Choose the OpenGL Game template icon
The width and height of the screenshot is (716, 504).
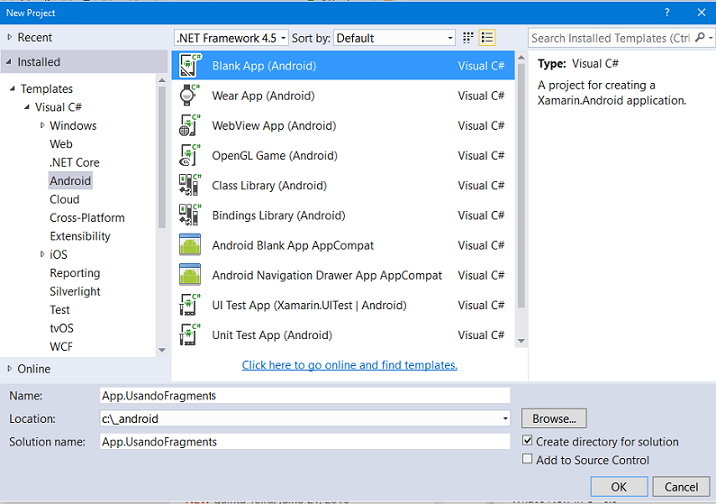pyautogui.click(x=190, y=155)
